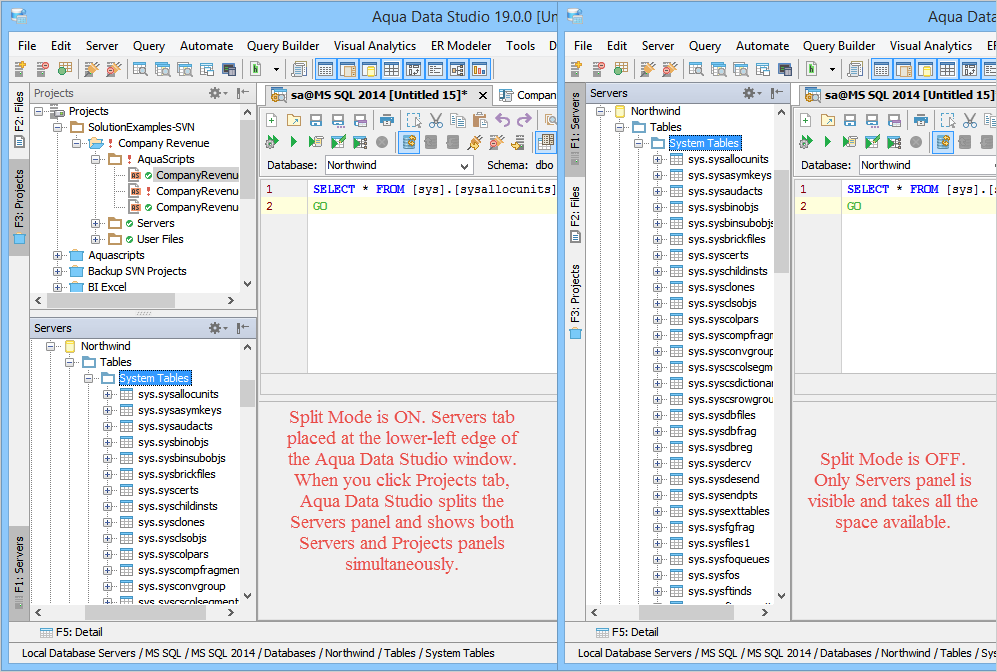Click Save icon in left query toolbar
Screen dimensions: 997x672
coord(316,120)
